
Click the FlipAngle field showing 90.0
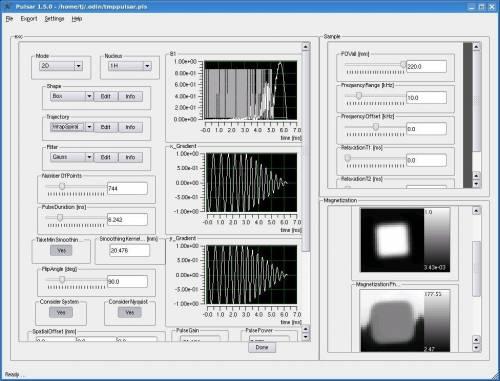(x=127, y=281)
